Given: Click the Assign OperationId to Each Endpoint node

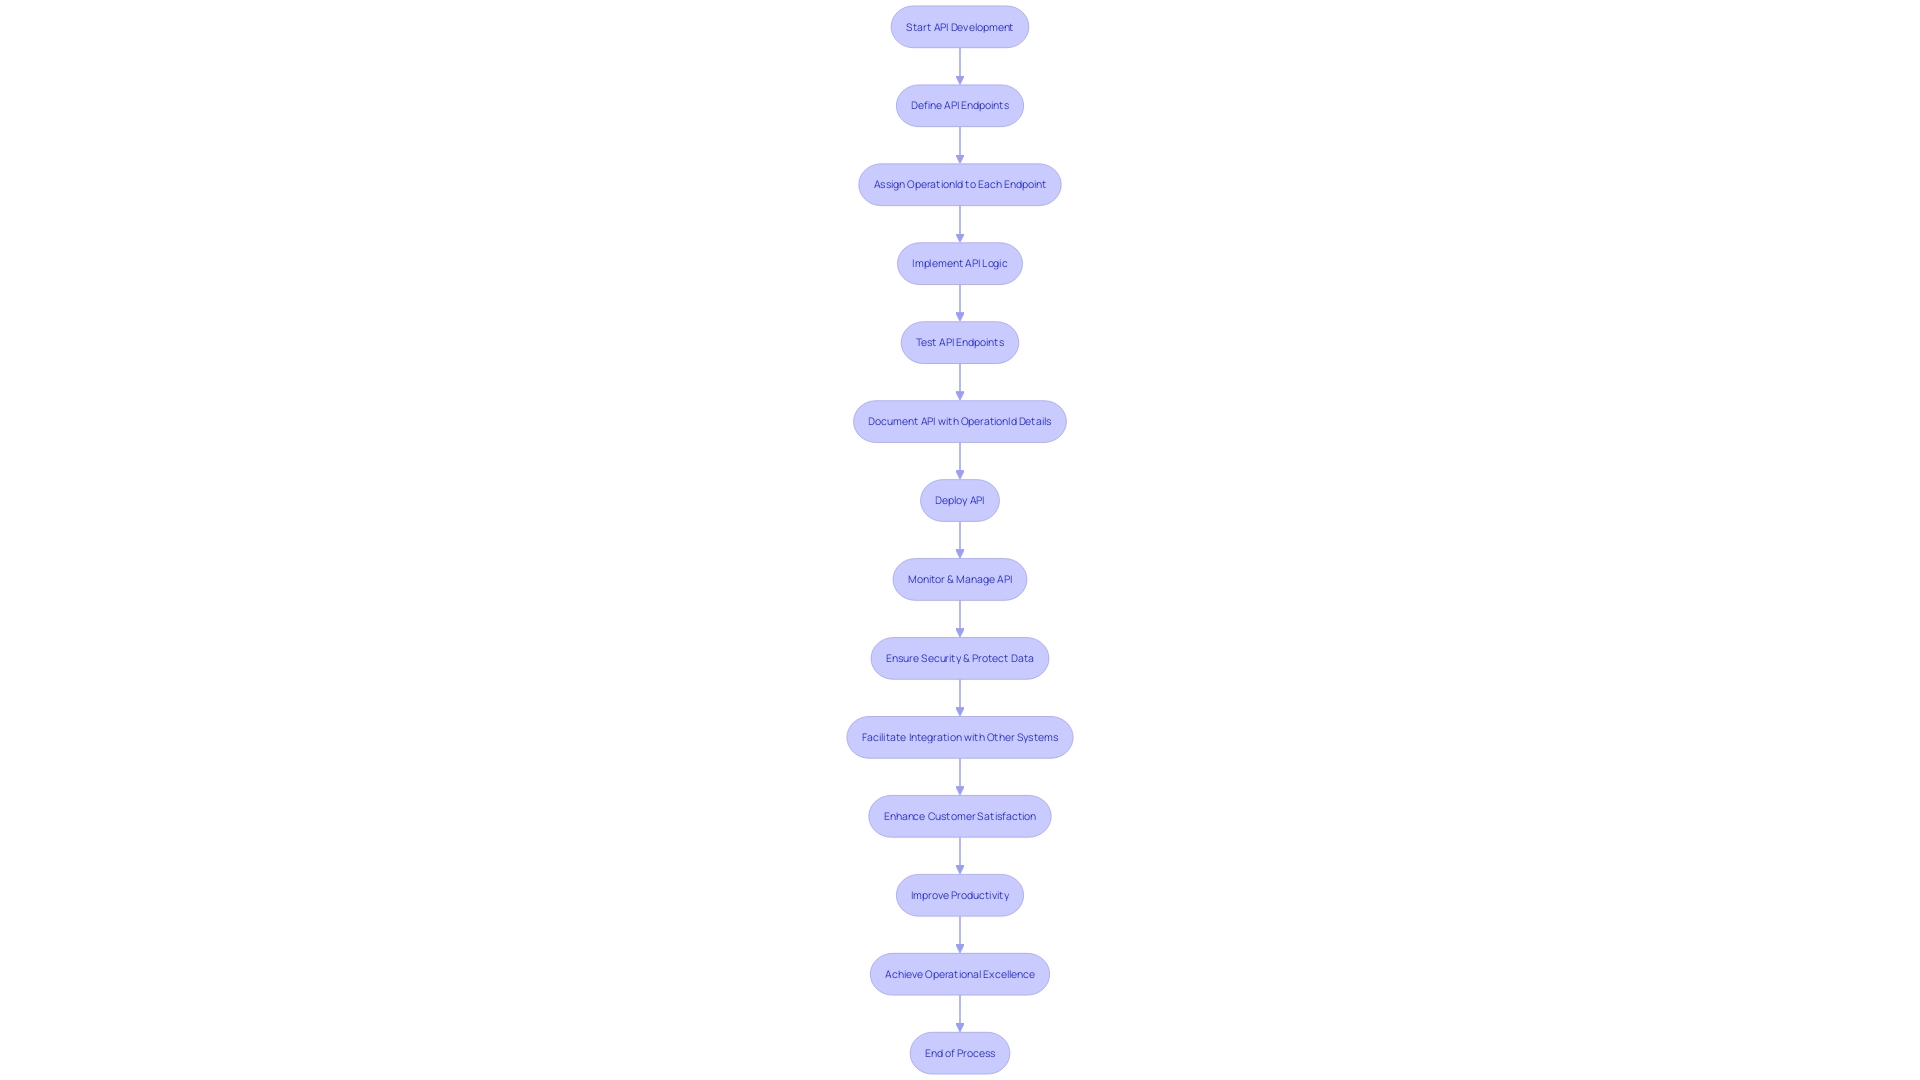Looking at the screenshot, I should [x=960, y=183].
